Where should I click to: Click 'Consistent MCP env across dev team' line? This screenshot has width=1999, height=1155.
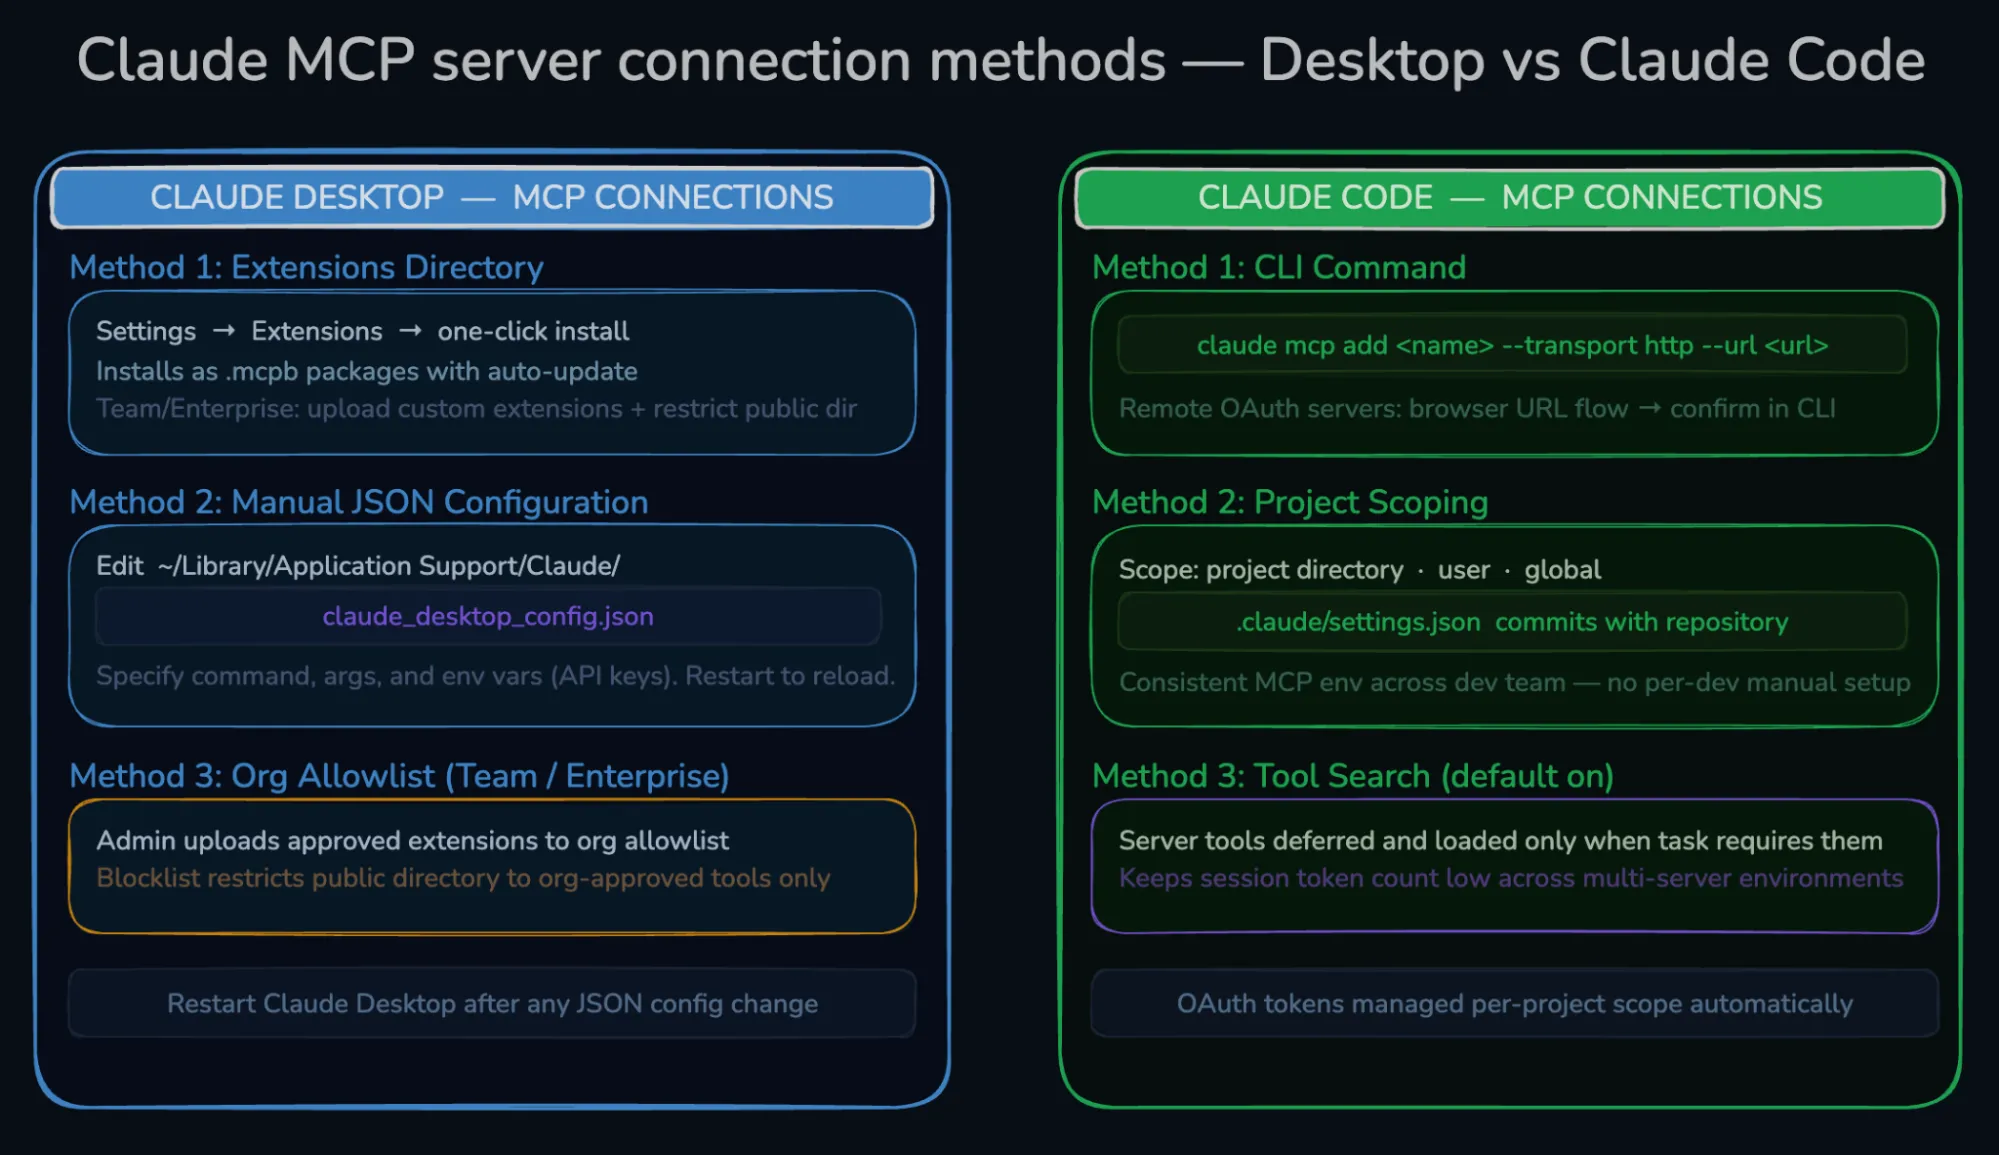click(1514, 682)
